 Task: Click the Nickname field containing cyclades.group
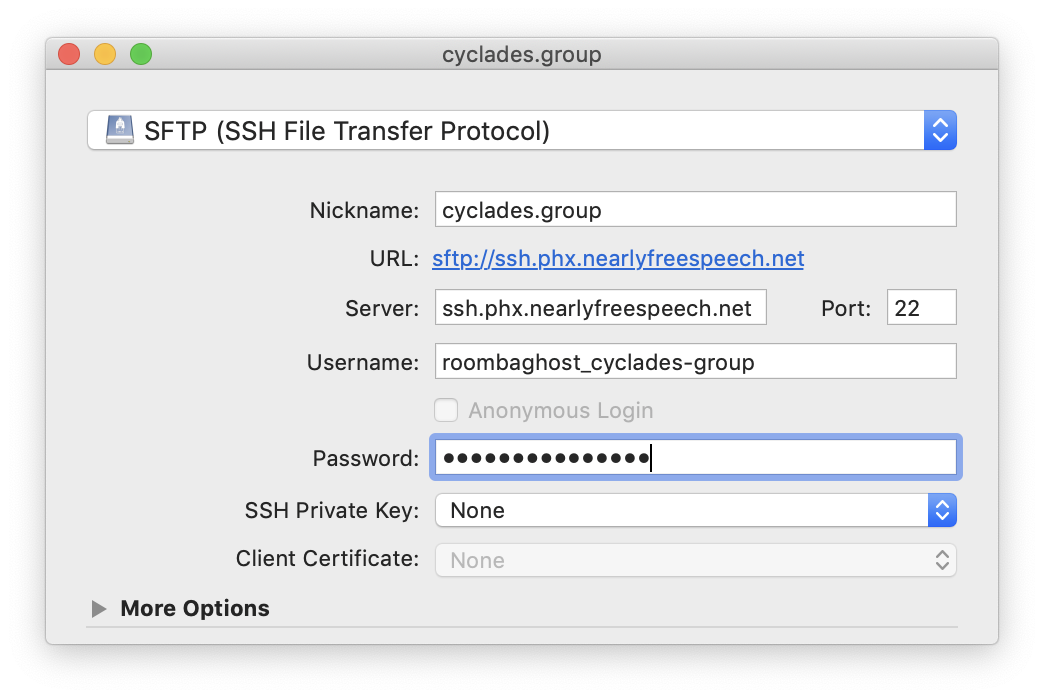tap(695, 210)
